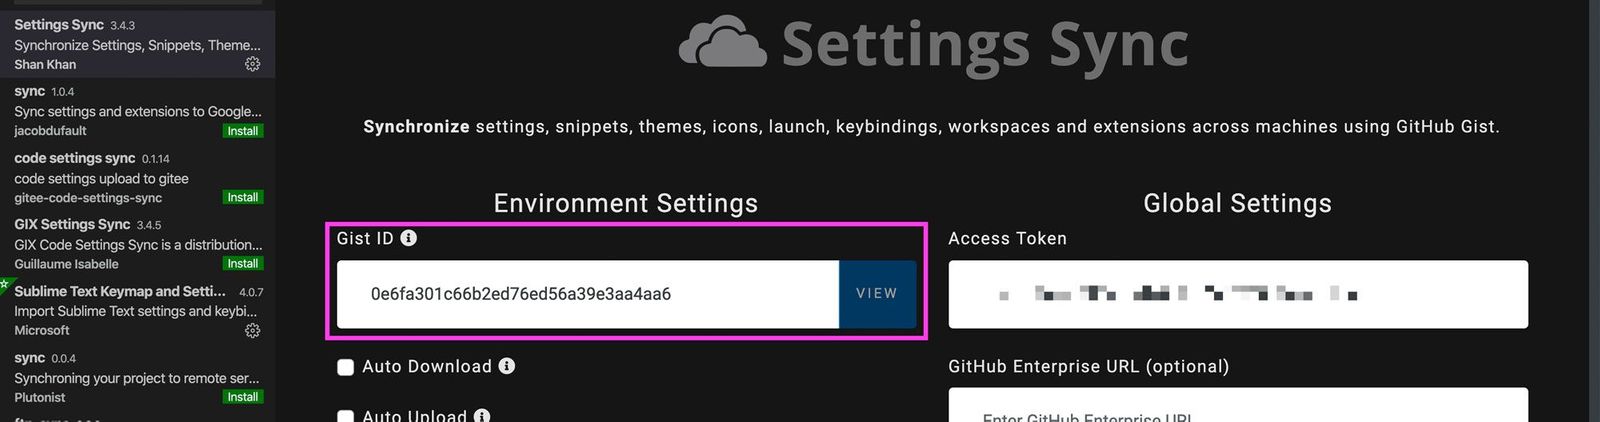Image resolution: width=1600 pixels, height=422 pixels.
Task: Click into the Gist ID text field
Action: click(587, 294)
